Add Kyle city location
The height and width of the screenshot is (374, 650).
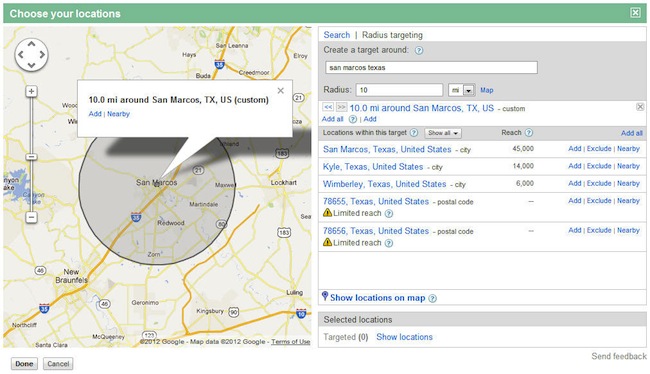(575, 166)
